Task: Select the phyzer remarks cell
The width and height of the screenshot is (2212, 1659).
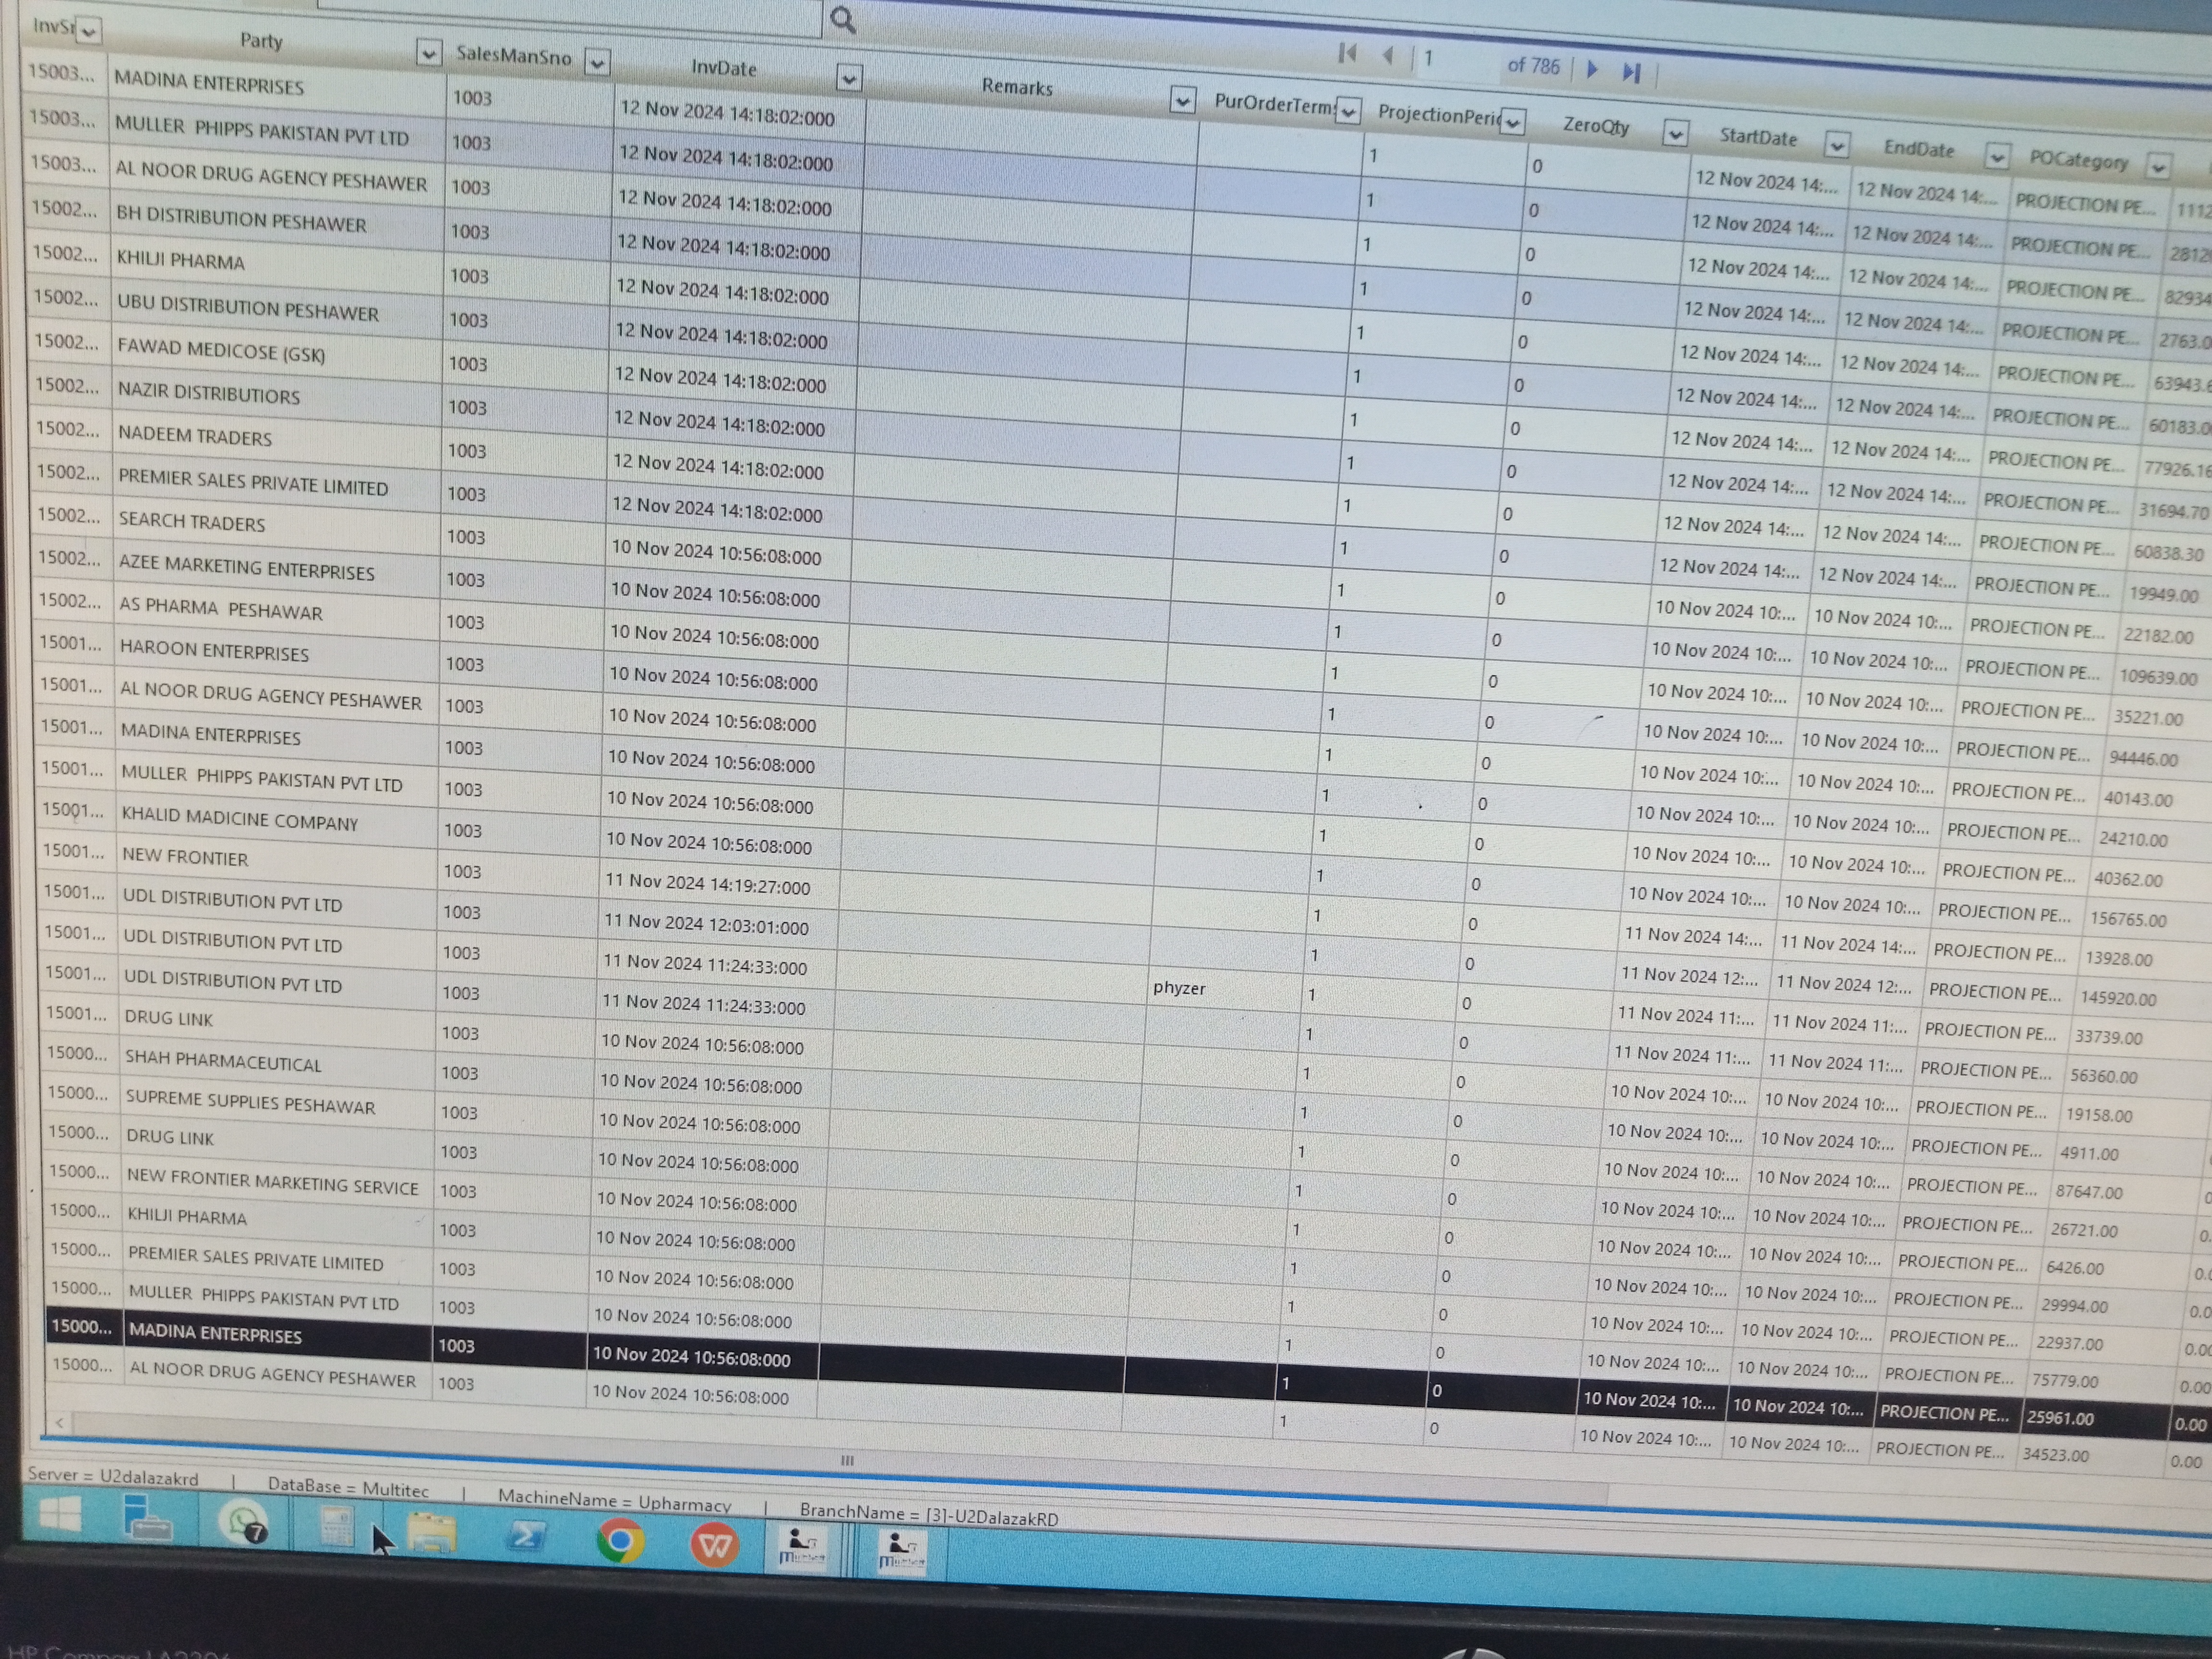Action: 1180,988
